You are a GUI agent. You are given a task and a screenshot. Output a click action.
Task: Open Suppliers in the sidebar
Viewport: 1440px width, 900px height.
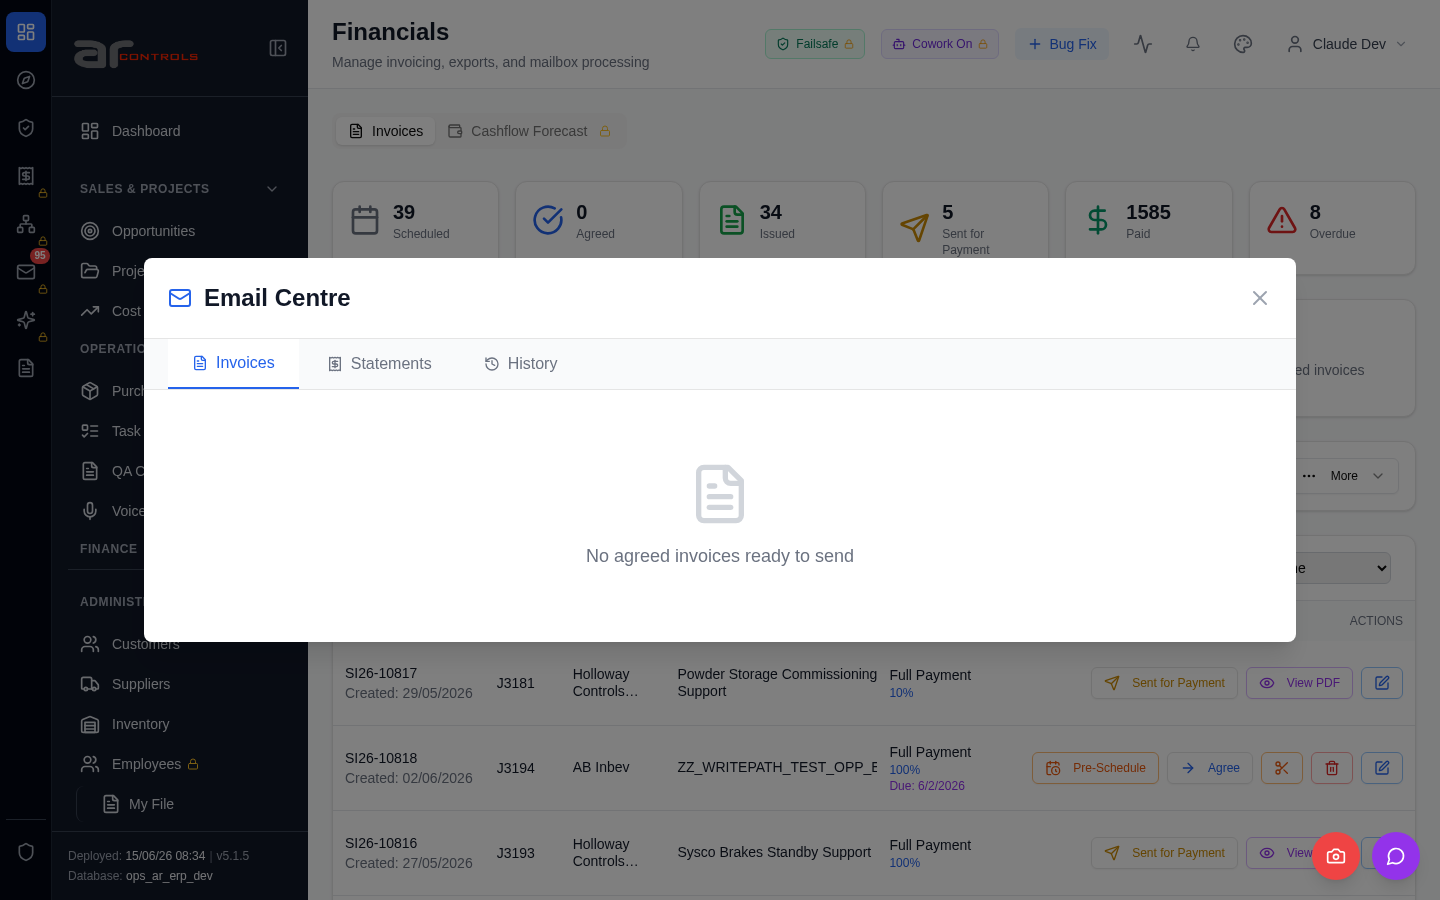(x=179, y=684)
